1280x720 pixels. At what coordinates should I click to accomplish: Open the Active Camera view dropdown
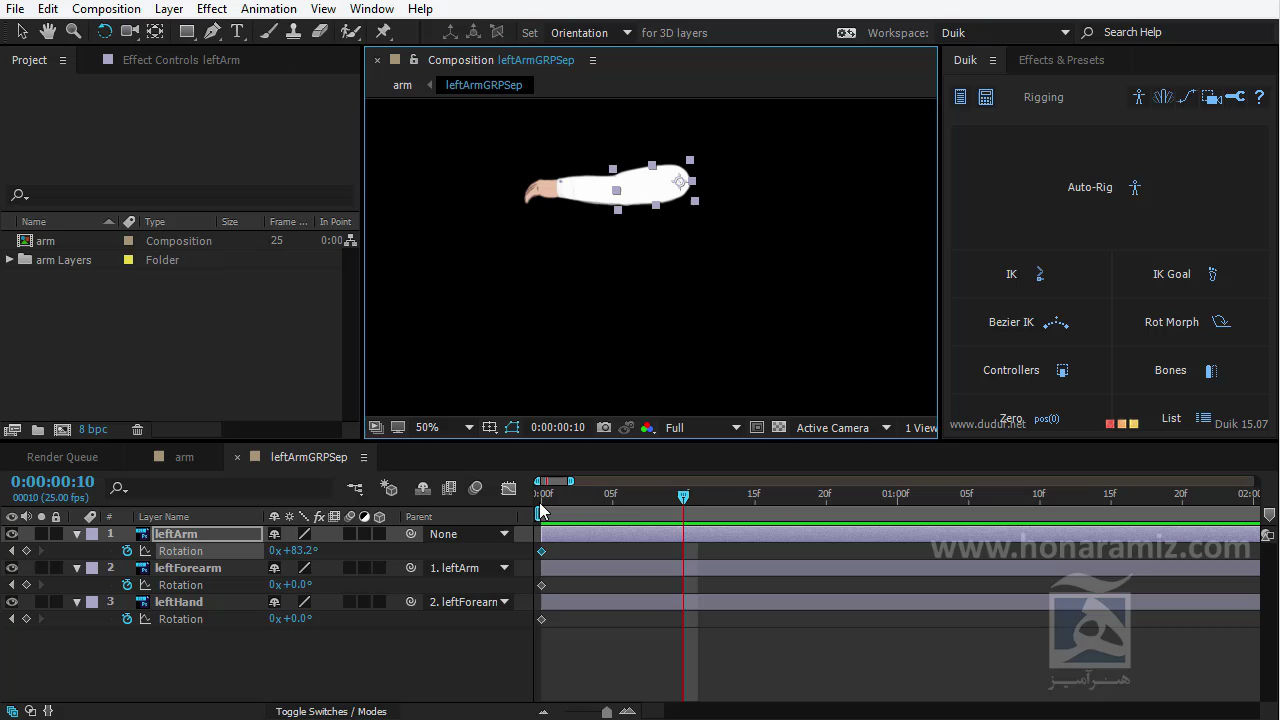(843, 427)
